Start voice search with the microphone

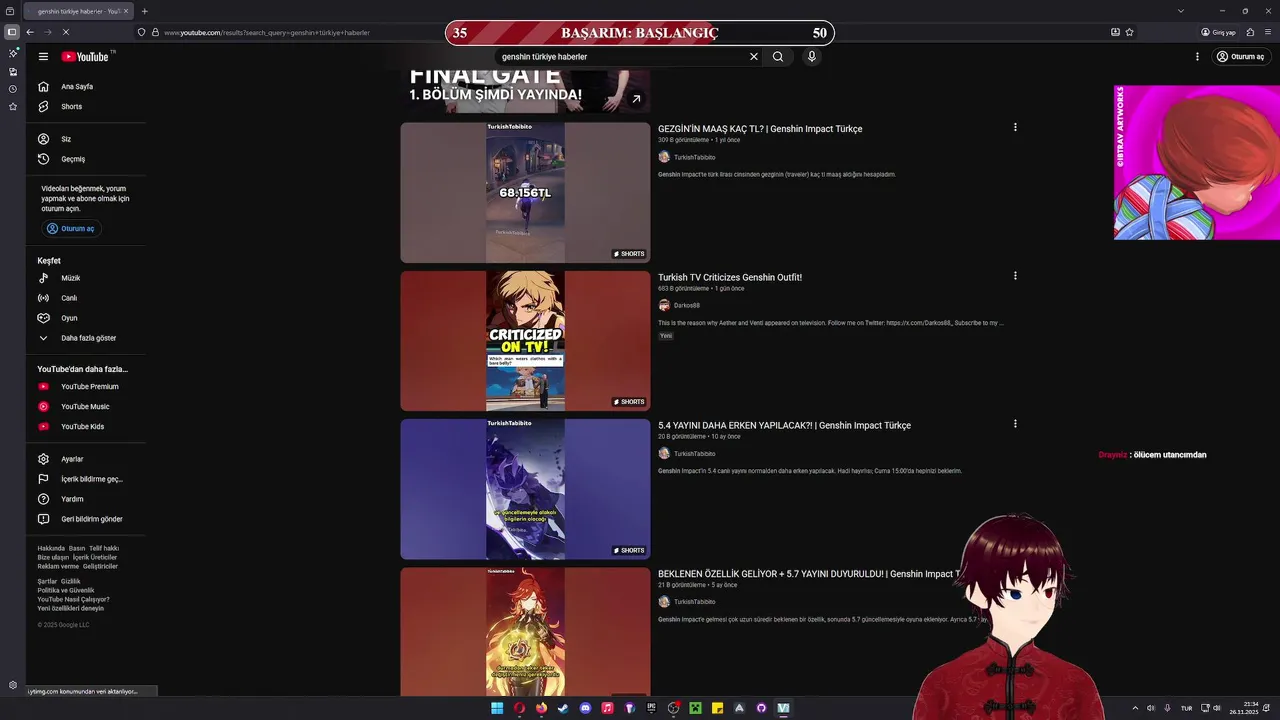coord(812,57)
